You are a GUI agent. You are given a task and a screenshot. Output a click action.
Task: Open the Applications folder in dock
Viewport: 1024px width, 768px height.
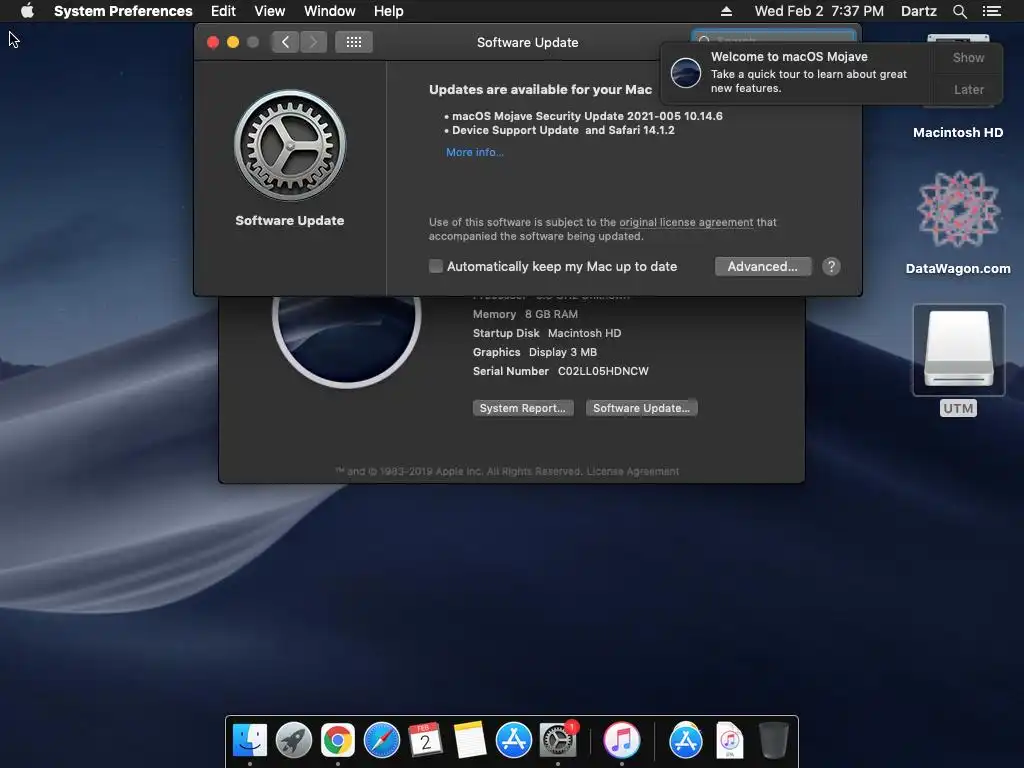(685, 741)
